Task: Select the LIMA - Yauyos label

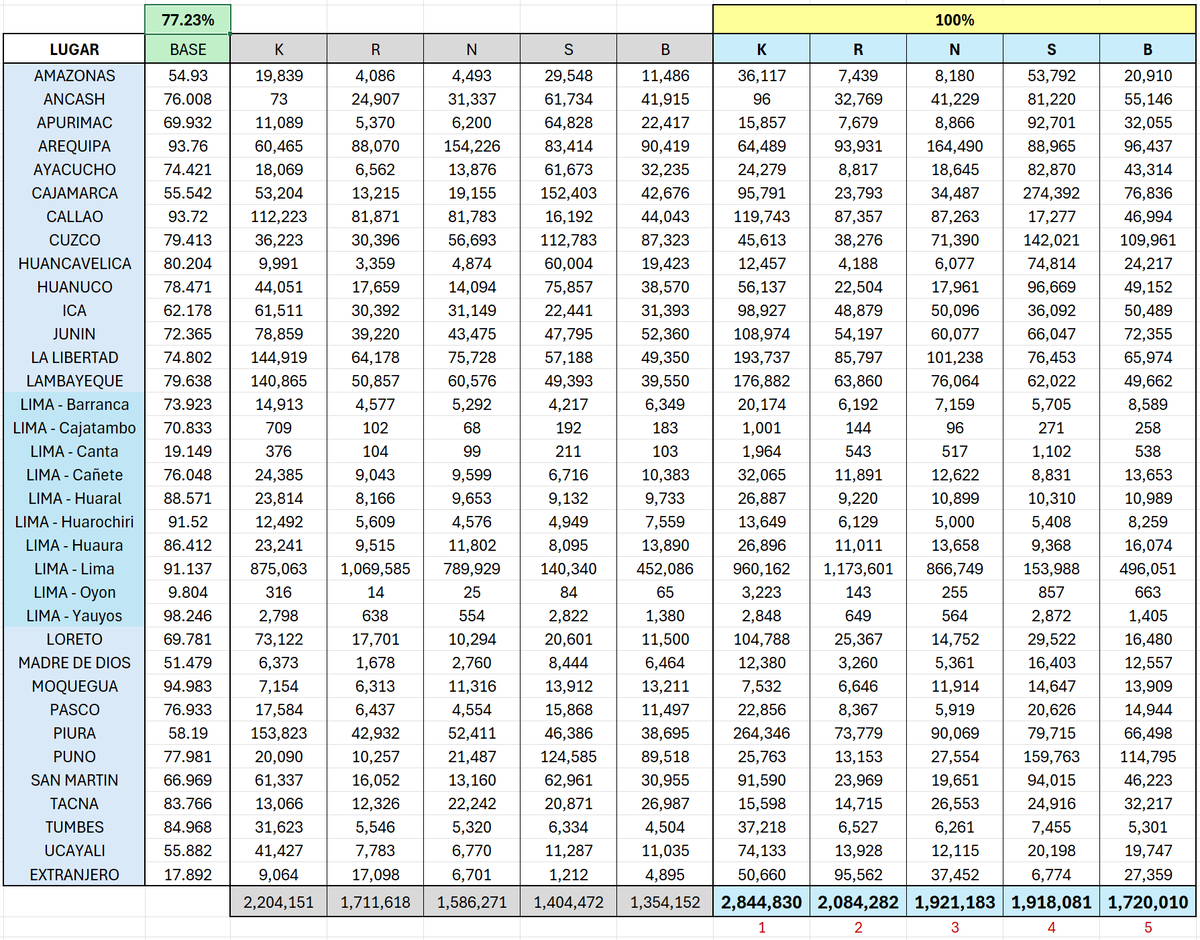Action: pos(74,616)
